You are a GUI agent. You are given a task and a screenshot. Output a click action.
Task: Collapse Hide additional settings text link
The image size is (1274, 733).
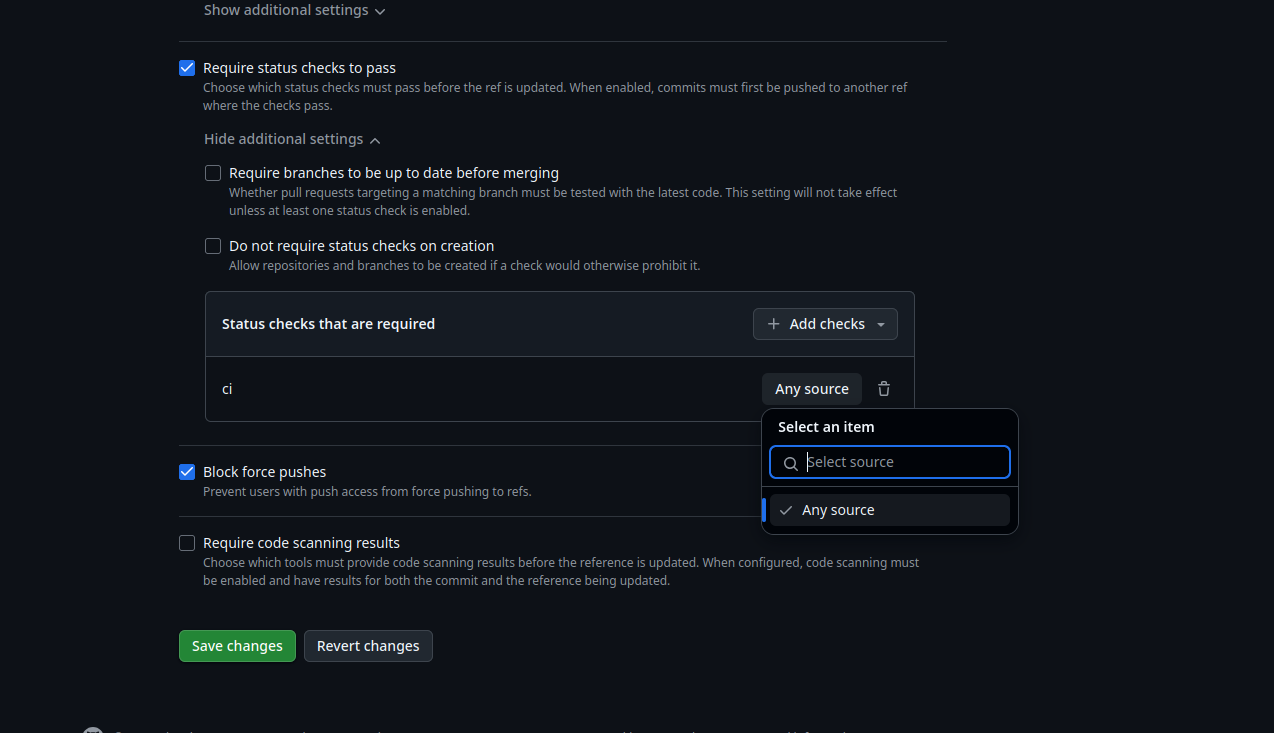[284, 139]
